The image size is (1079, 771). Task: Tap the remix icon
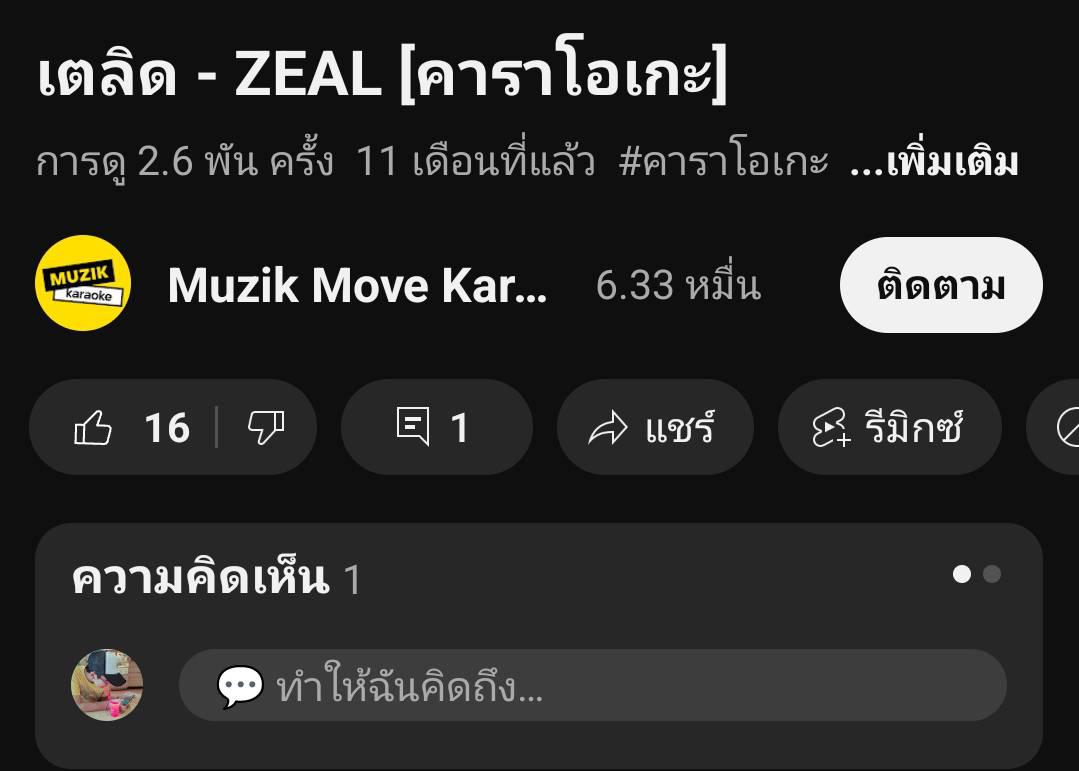(x=831, y=427)
